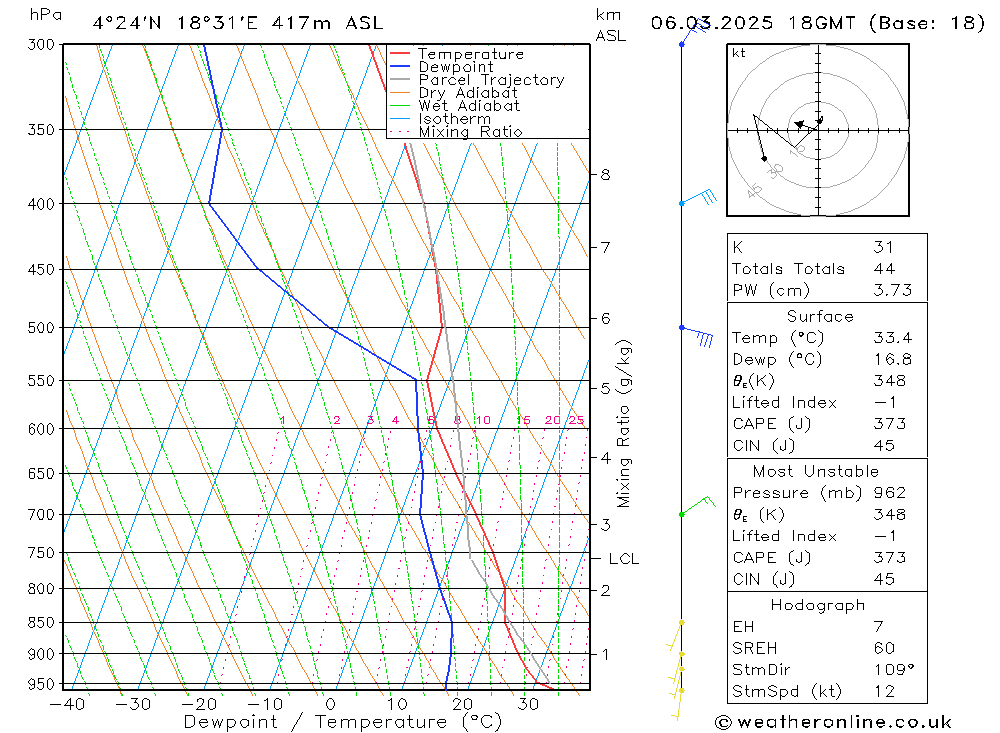Click the 'Dewpoint / Temperature (°C)' axis title
Viewport: 1000px width, 733px height.
[342, 722]
